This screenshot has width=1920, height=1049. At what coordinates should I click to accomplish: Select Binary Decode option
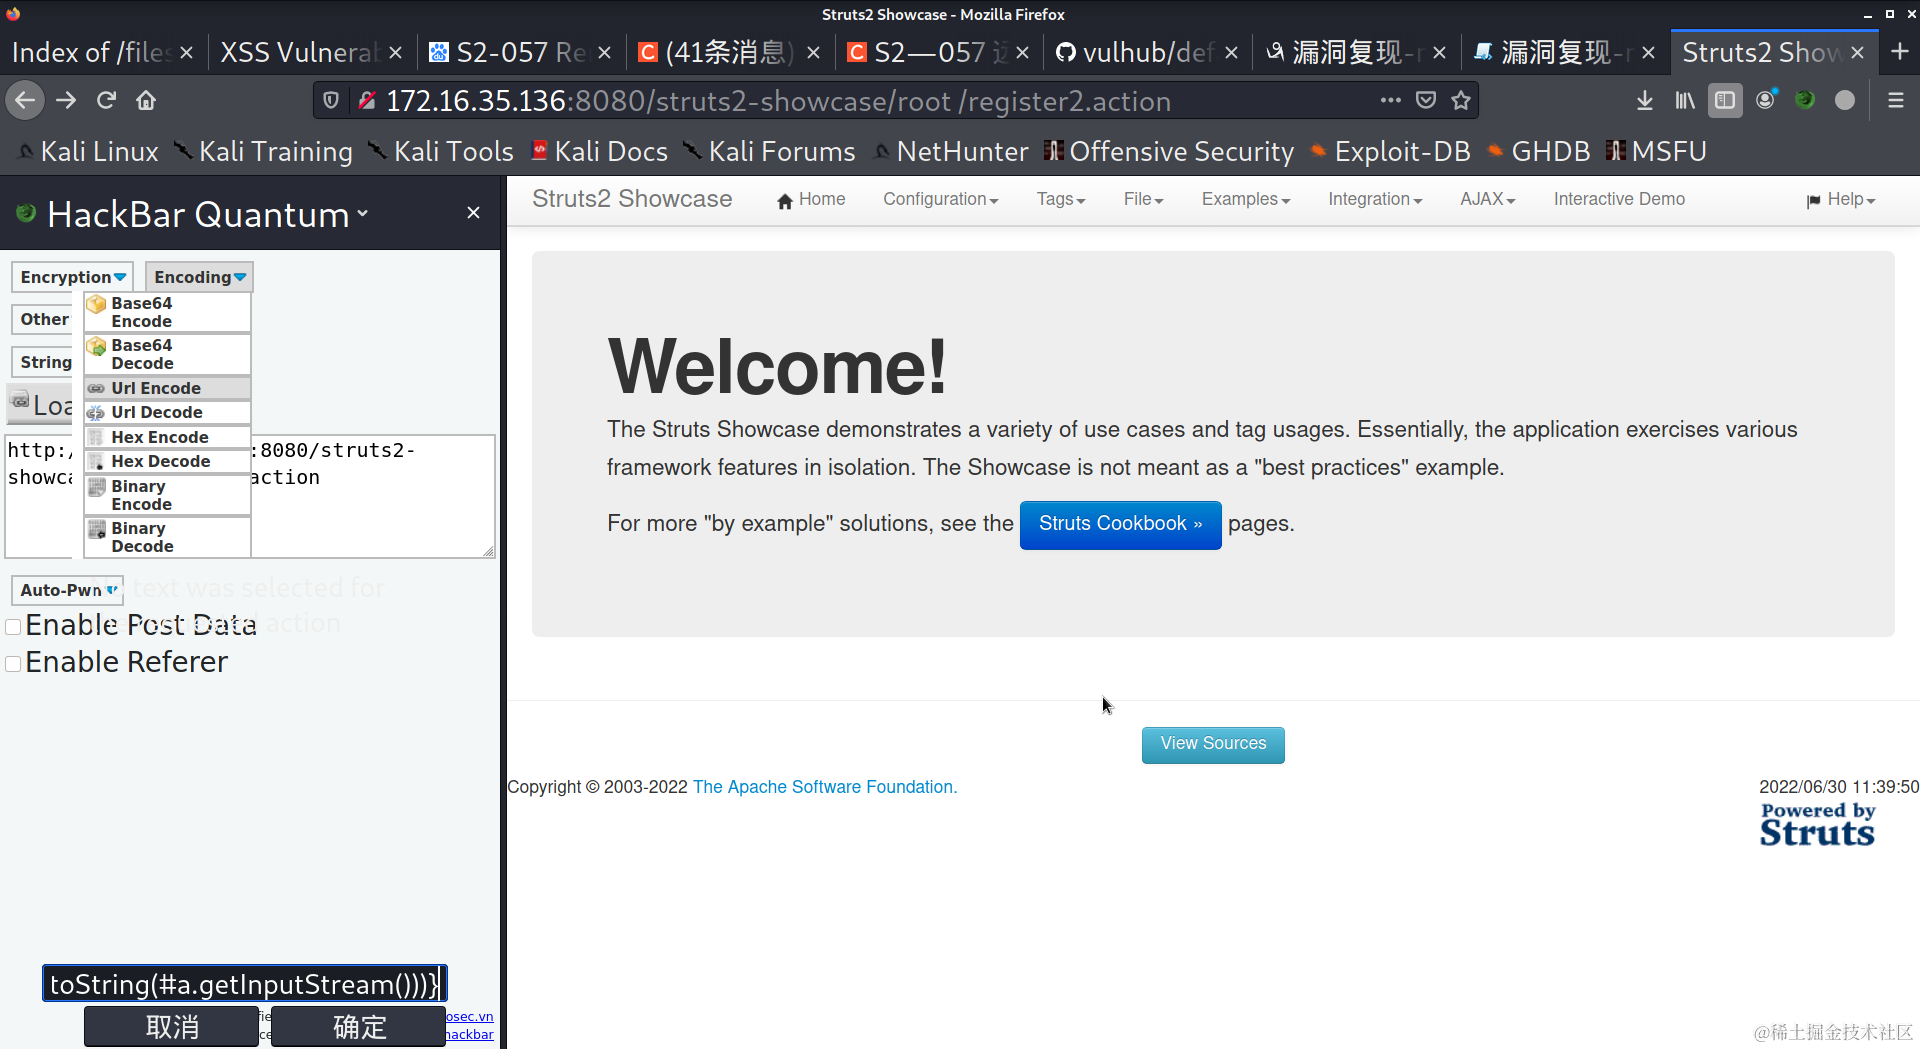167,537
